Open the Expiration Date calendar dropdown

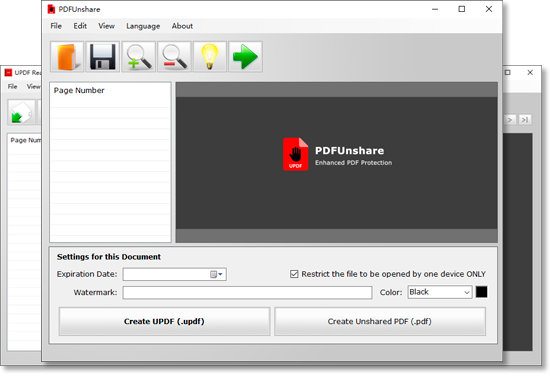pyautogui.click(x=216, y=274)
